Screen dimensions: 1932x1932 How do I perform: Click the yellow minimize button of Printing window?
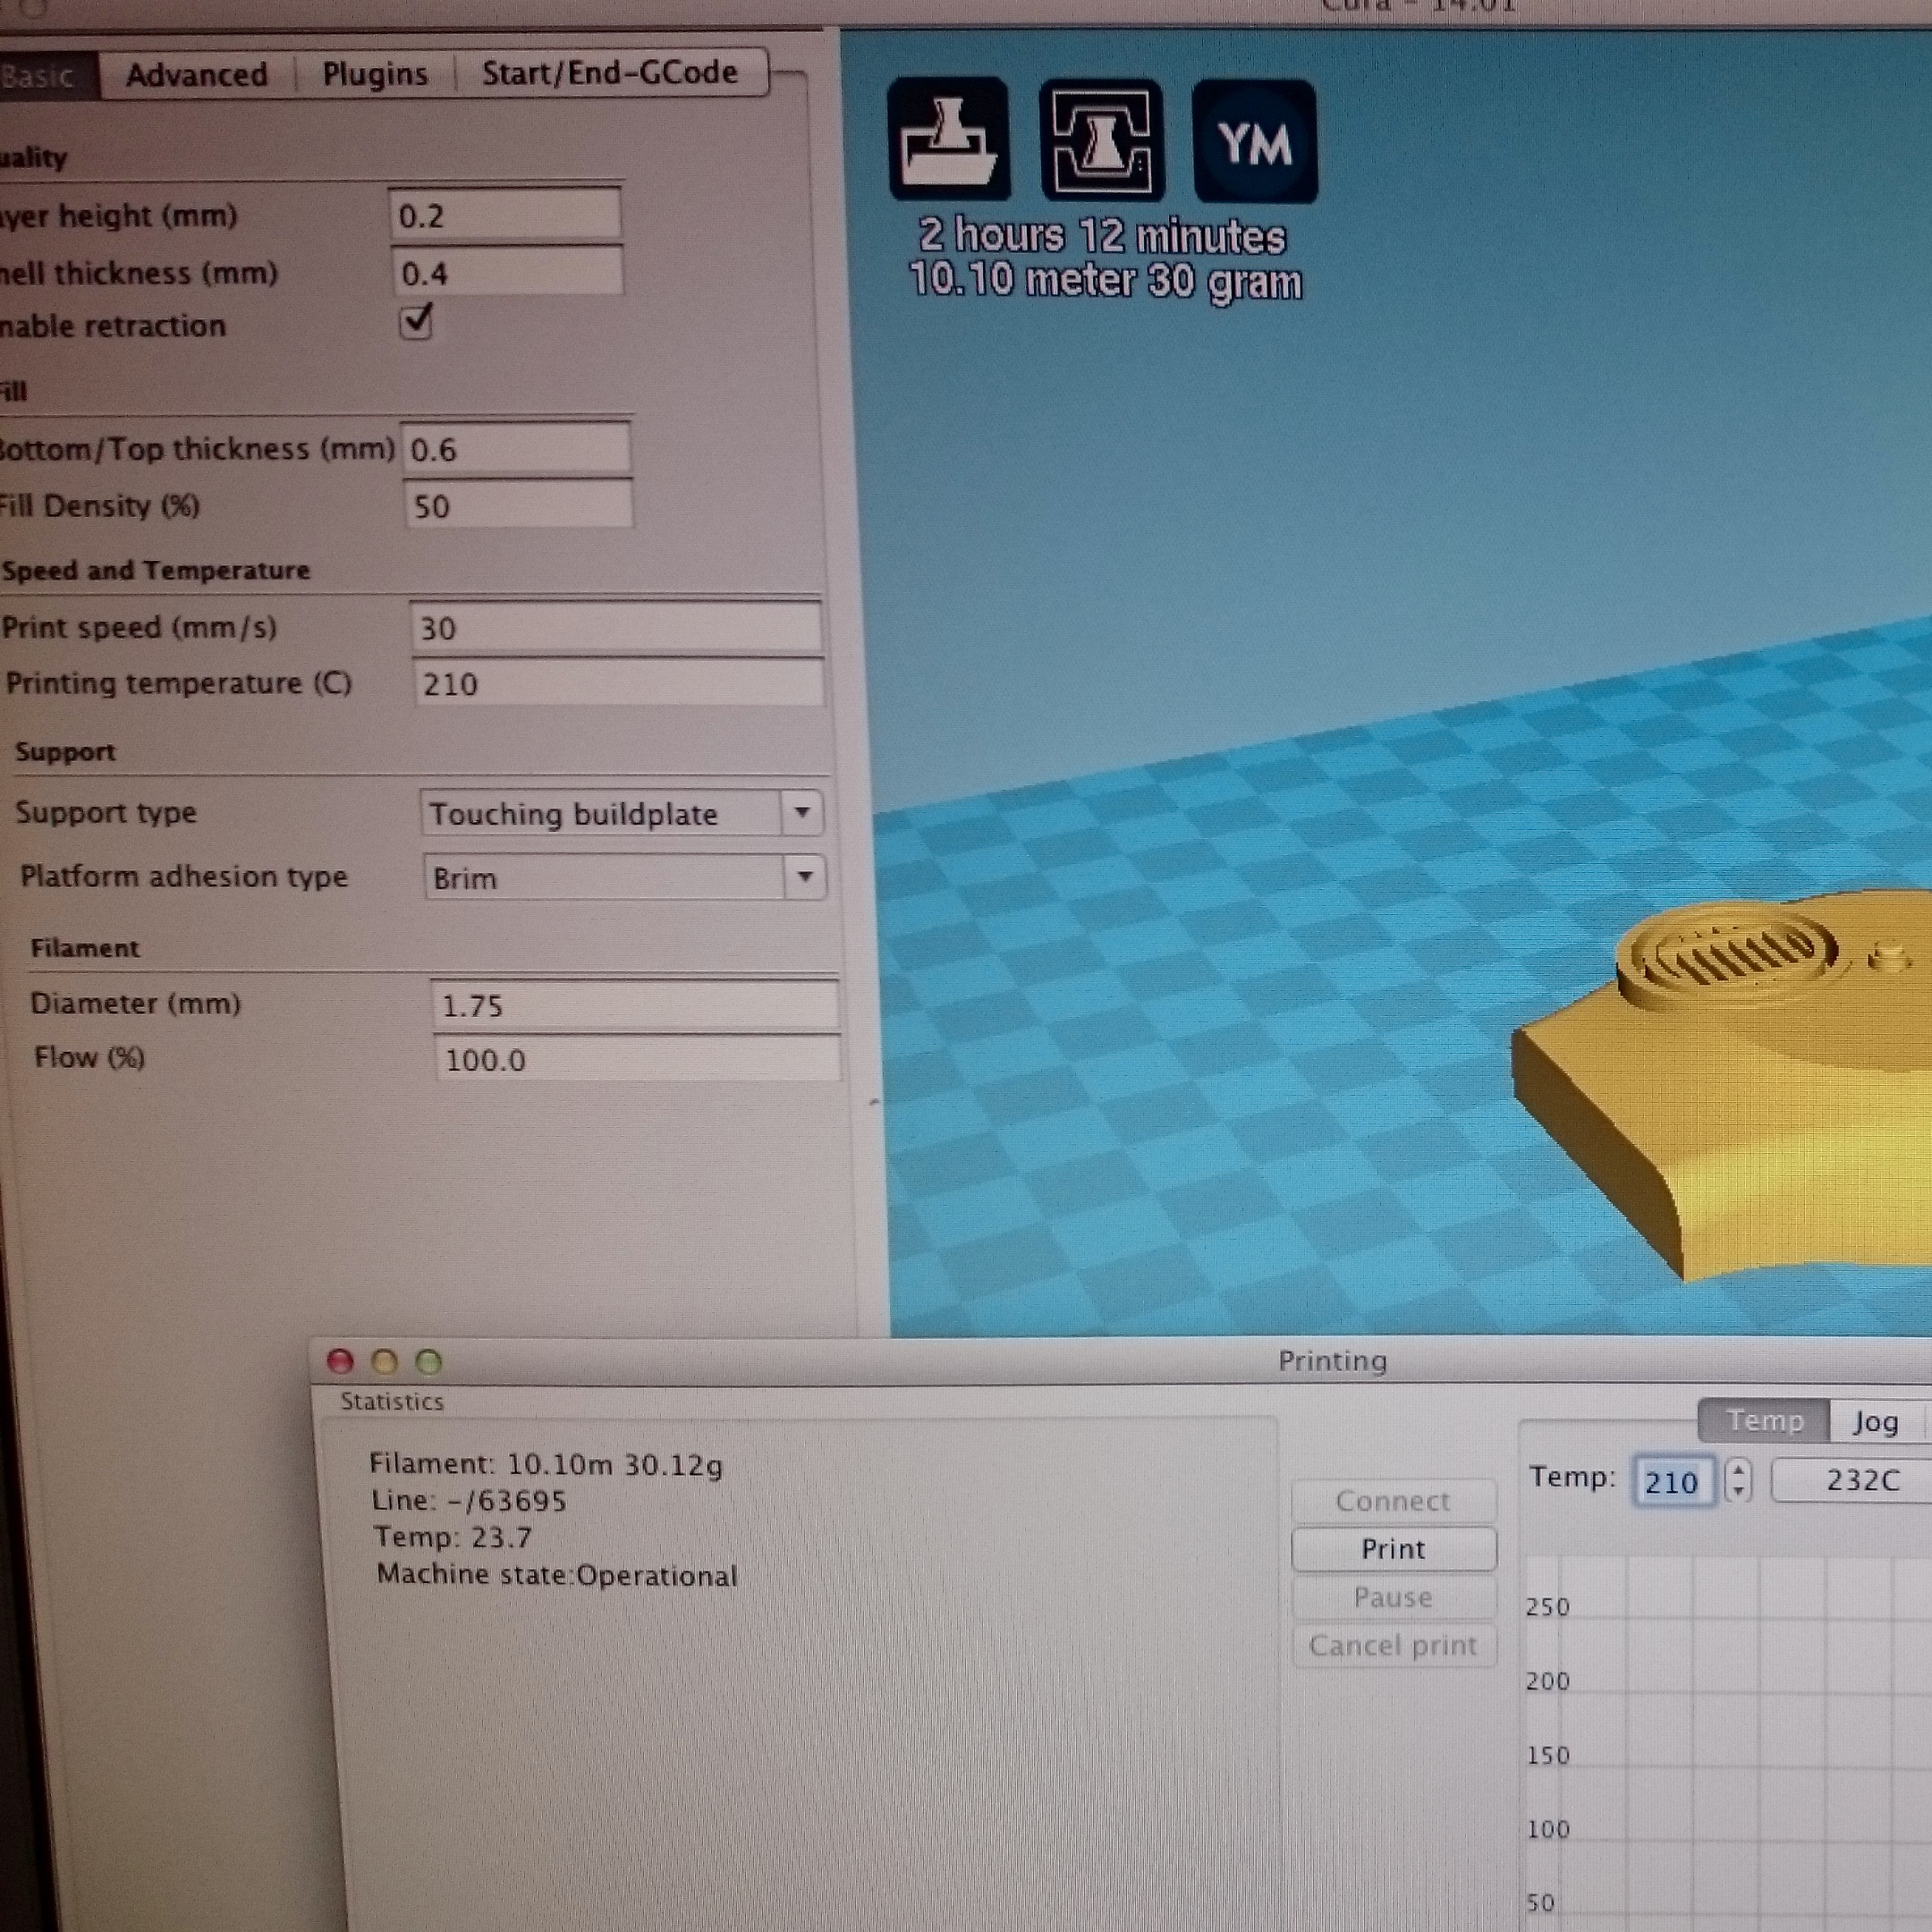click(x=384, y=1361)
